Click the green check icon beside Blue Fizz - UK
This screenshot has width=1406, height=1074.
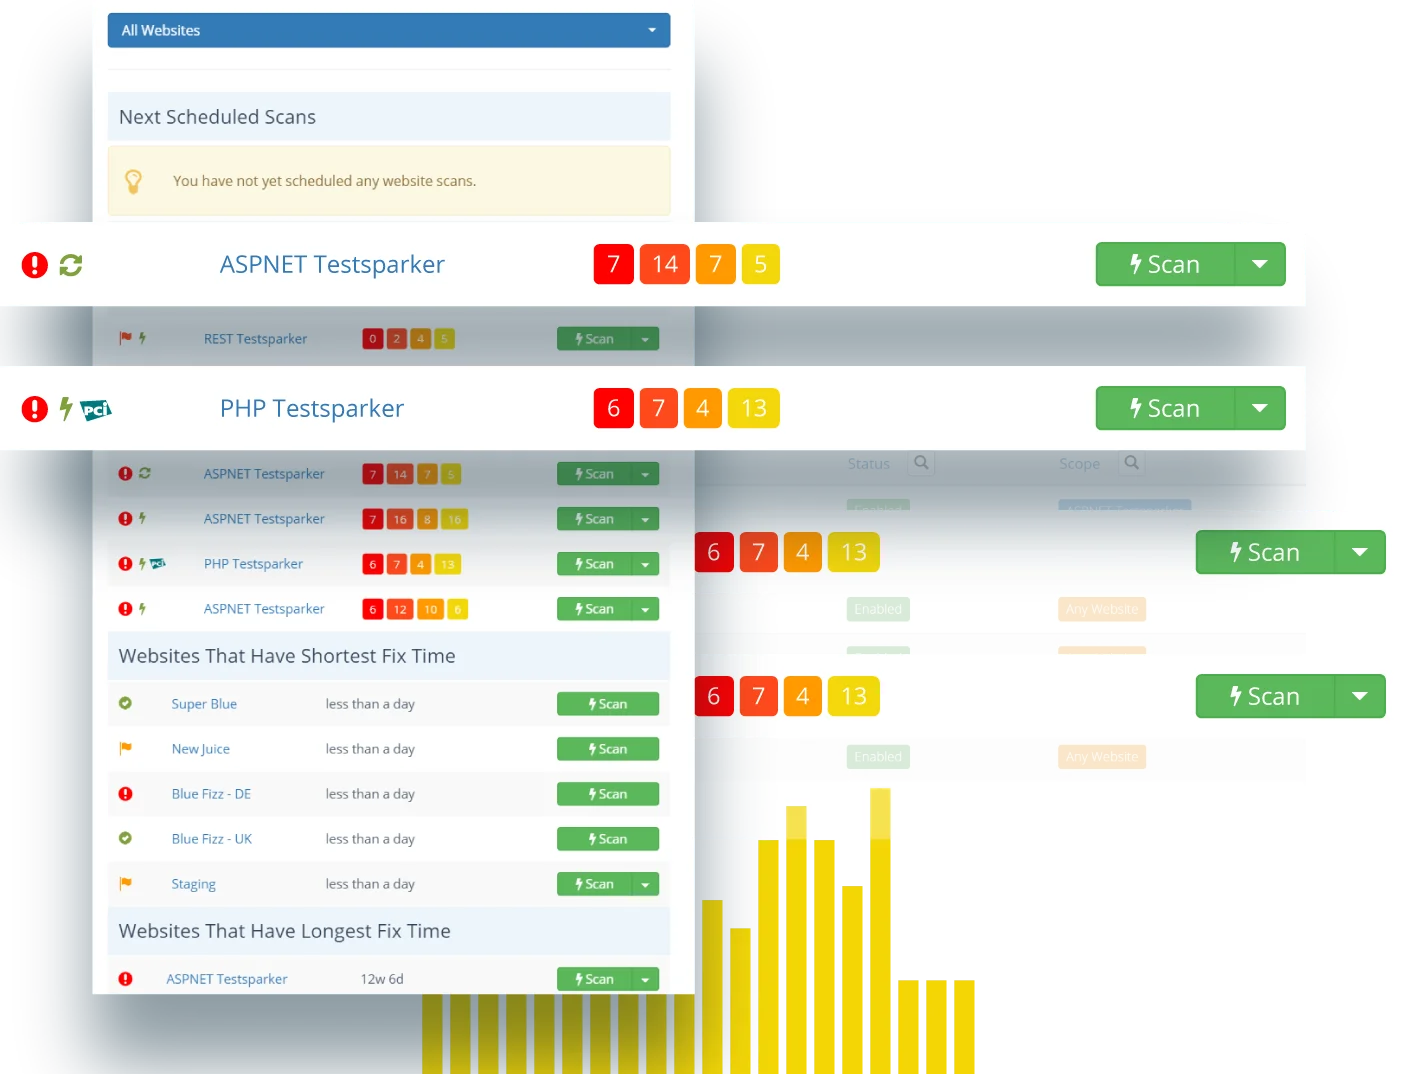point(125,838)
